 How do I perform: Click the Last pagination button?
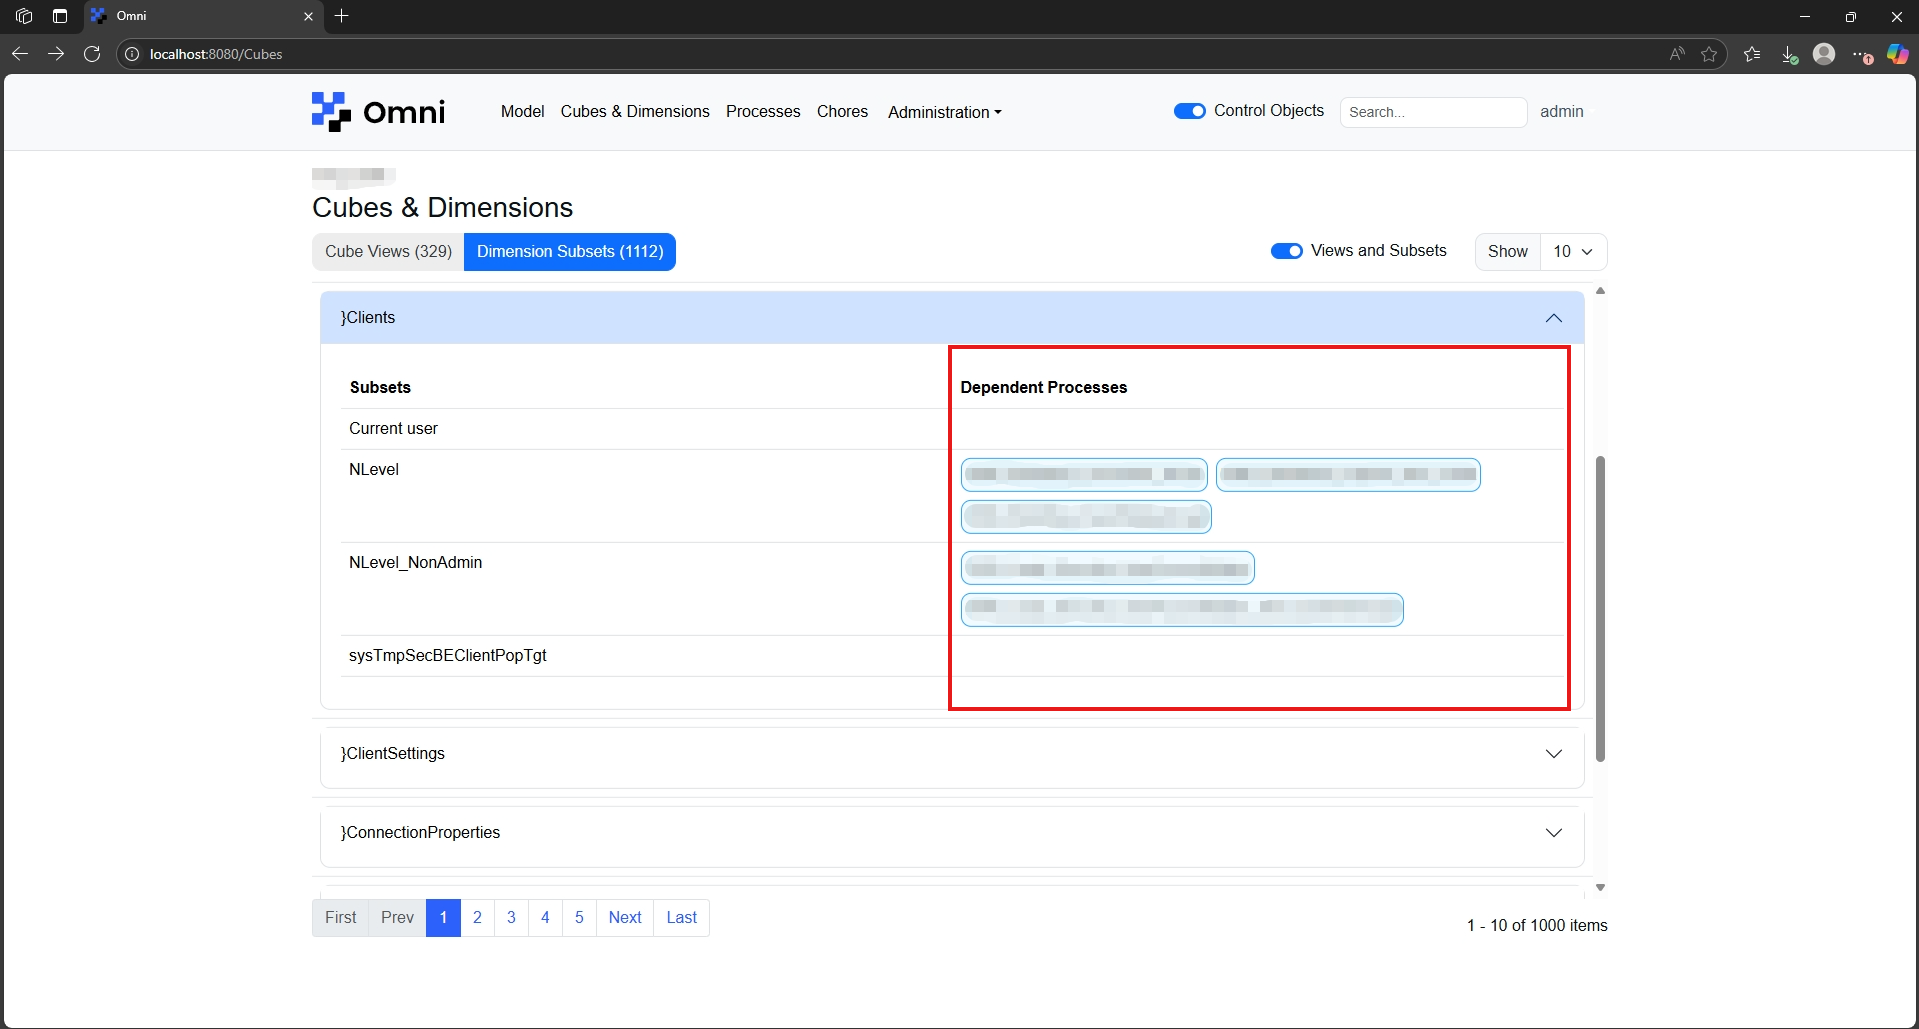point(682,918)
